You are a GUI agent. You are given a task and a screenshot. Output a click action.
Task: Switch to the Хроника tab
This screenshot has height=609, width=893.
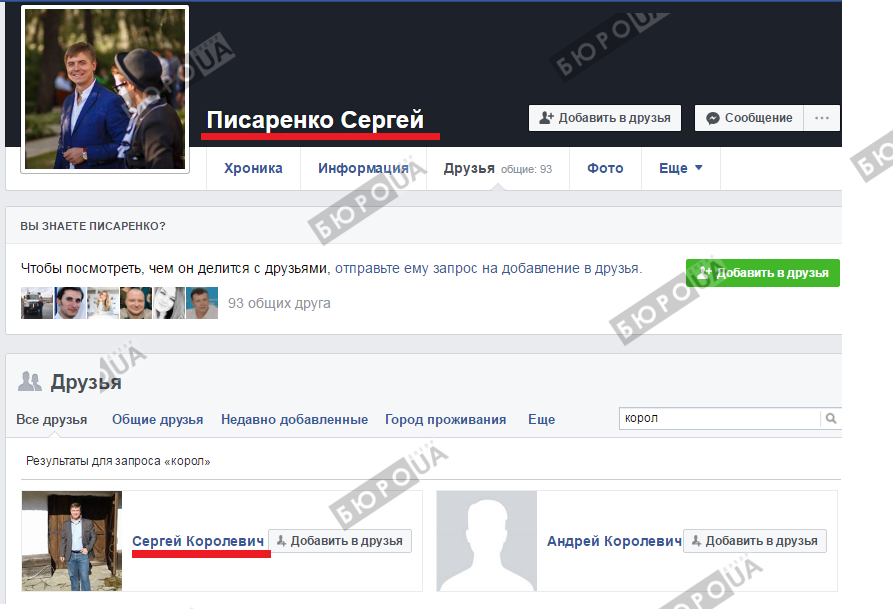(x=252, y=169)
